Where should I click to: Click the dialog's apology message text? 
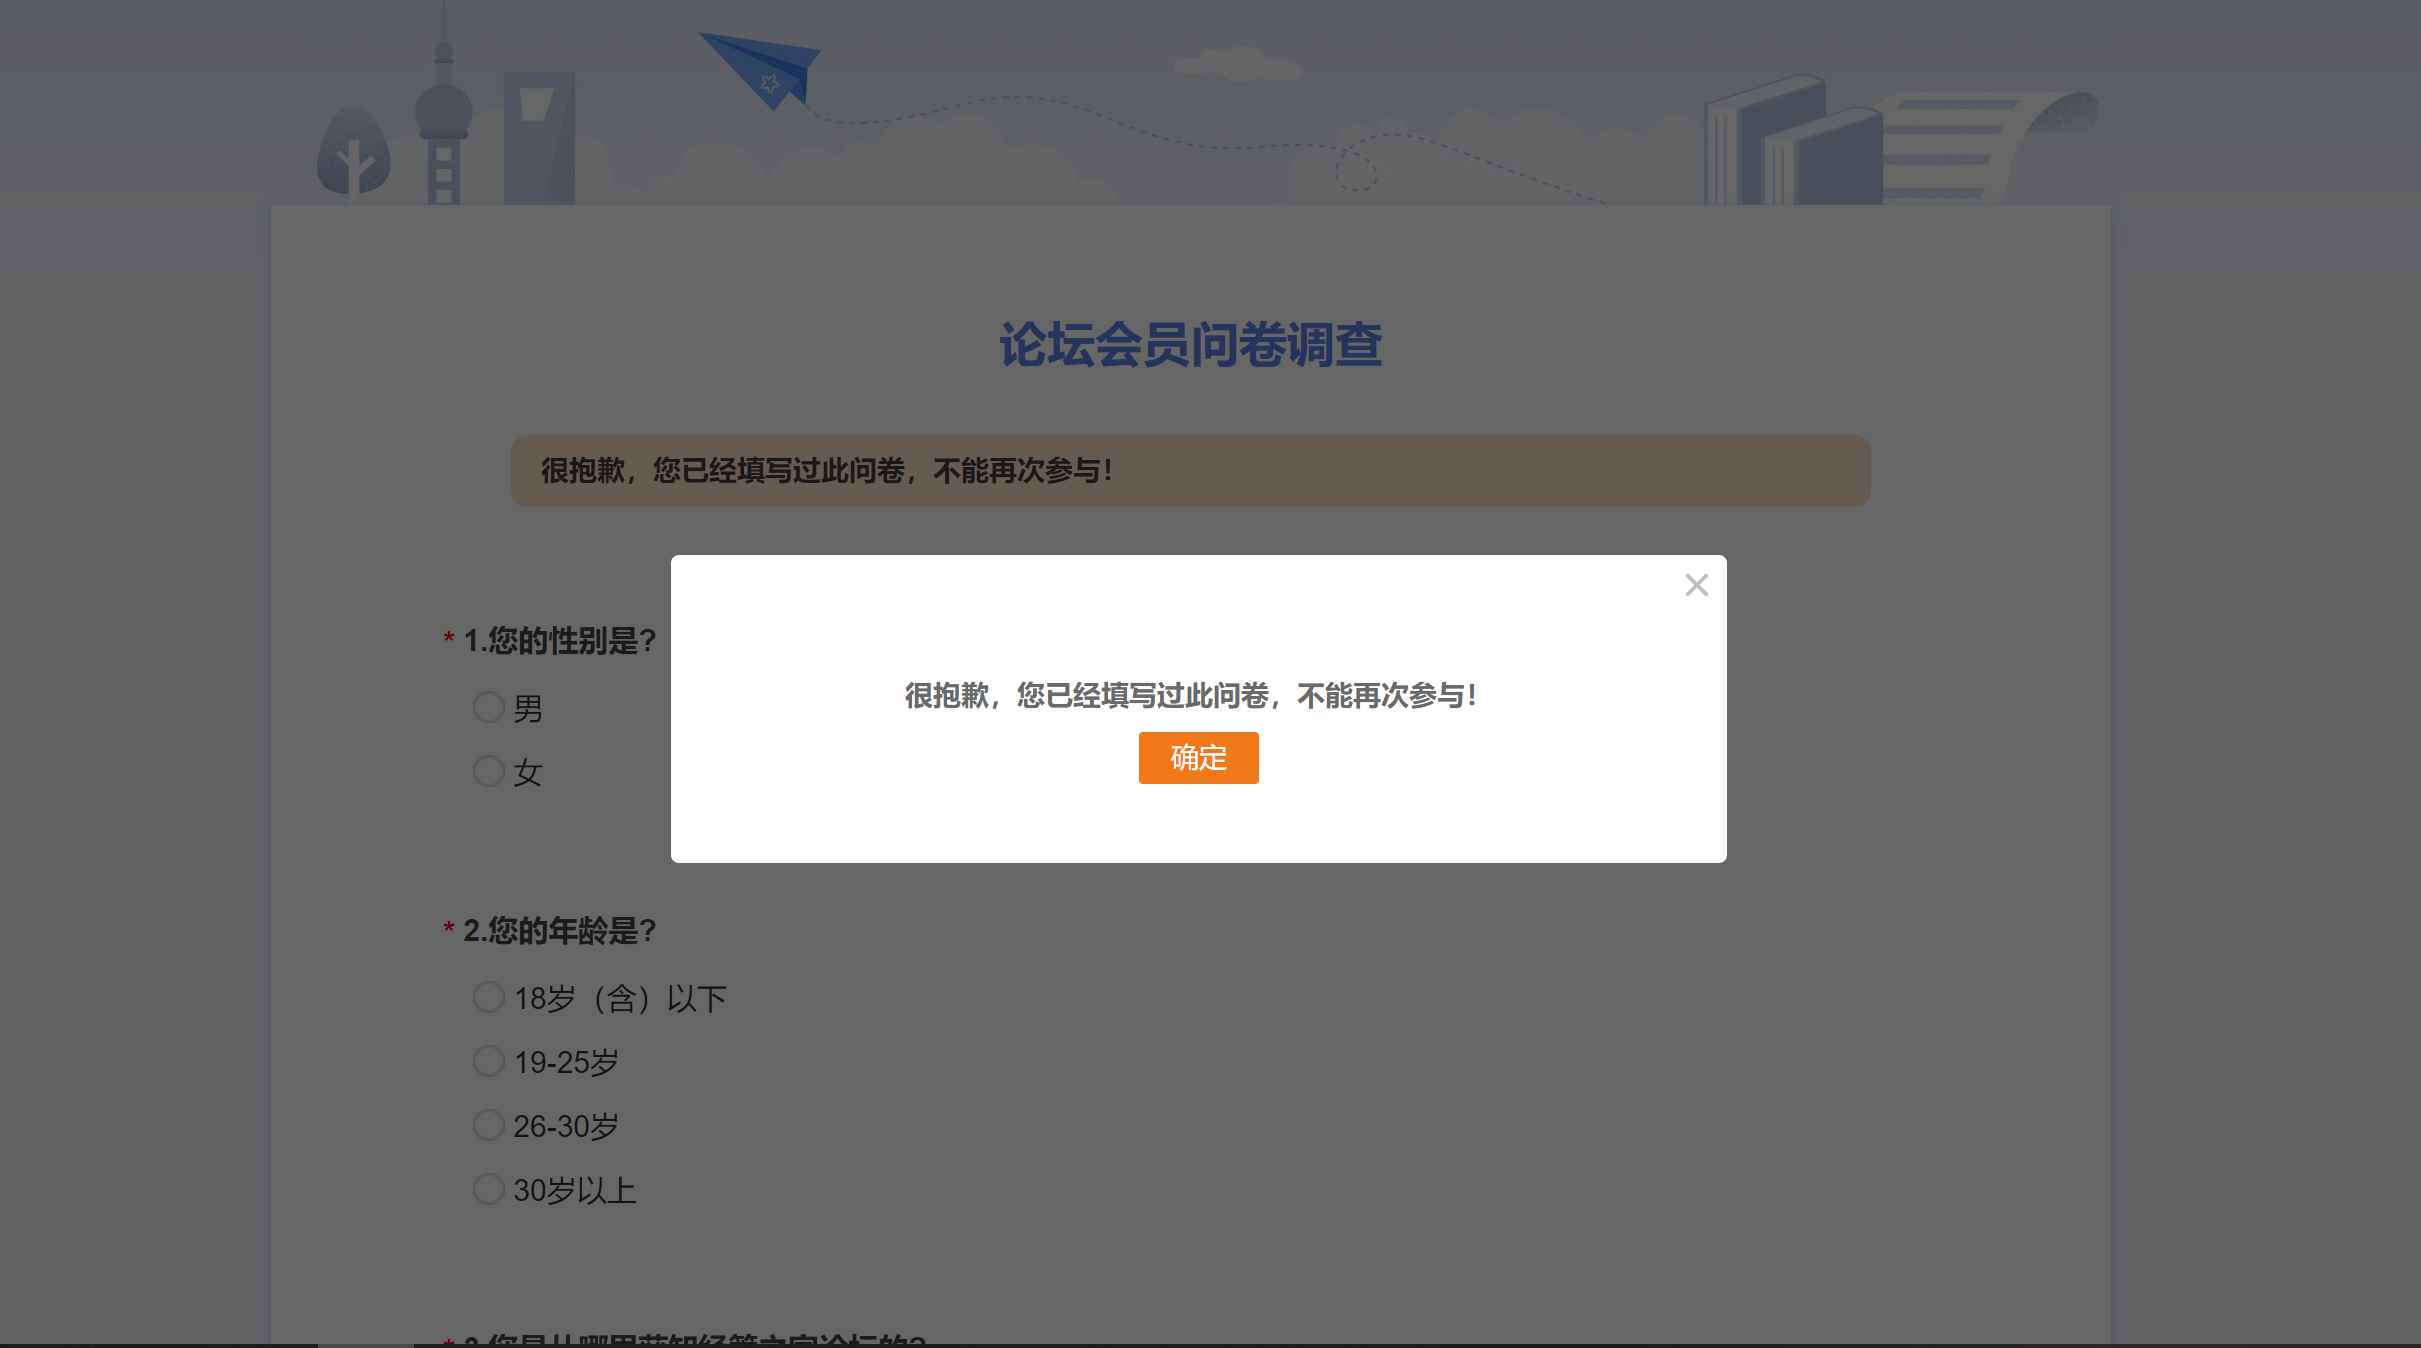tap(1190, 695)
